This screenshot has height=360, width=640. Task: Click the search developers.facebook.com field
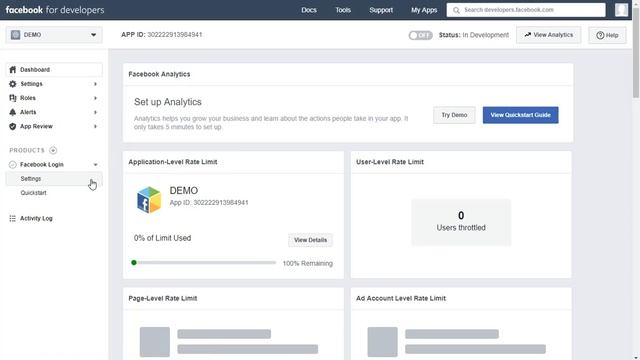526,10
